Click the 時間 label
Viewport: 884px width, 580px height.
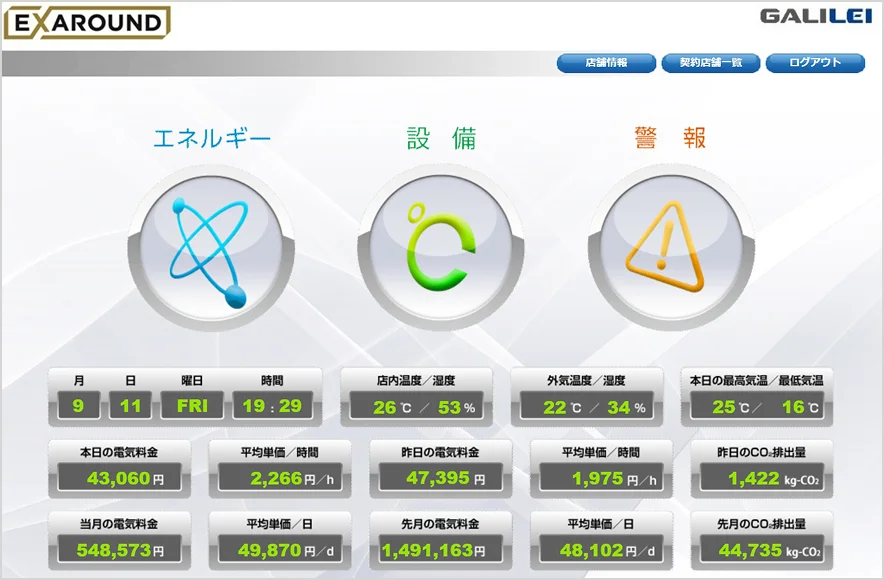tap(272, 380)
